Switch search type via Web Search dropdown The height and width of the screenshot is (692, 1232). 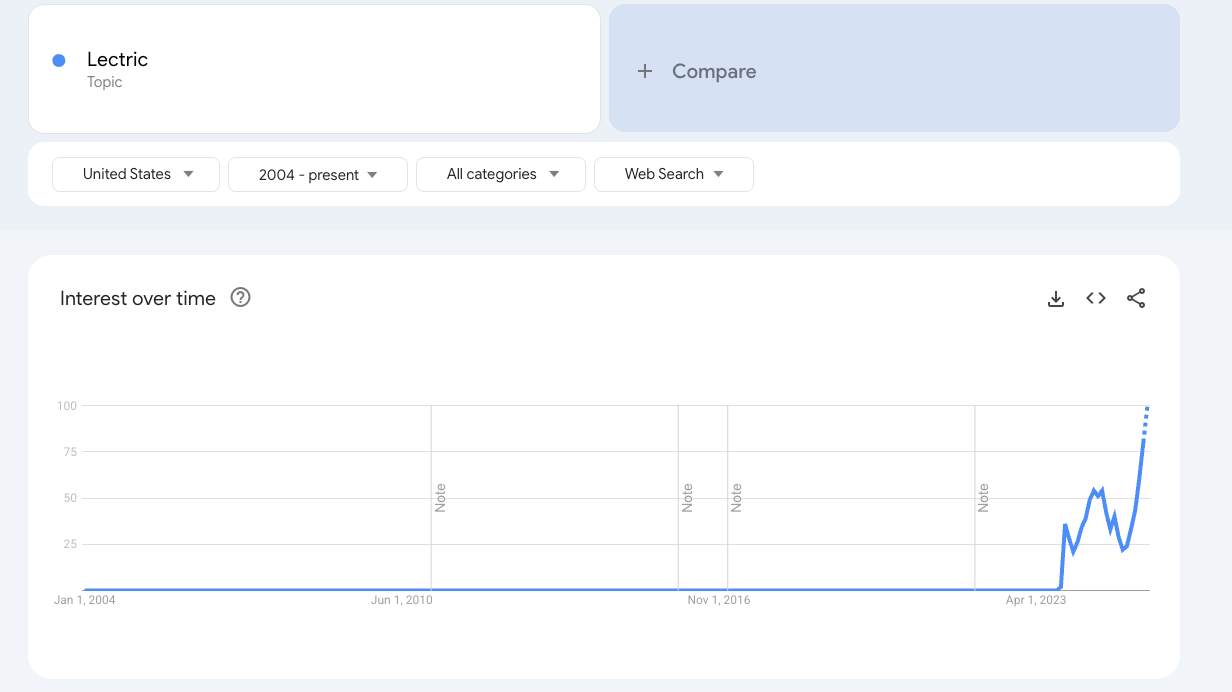673,174
